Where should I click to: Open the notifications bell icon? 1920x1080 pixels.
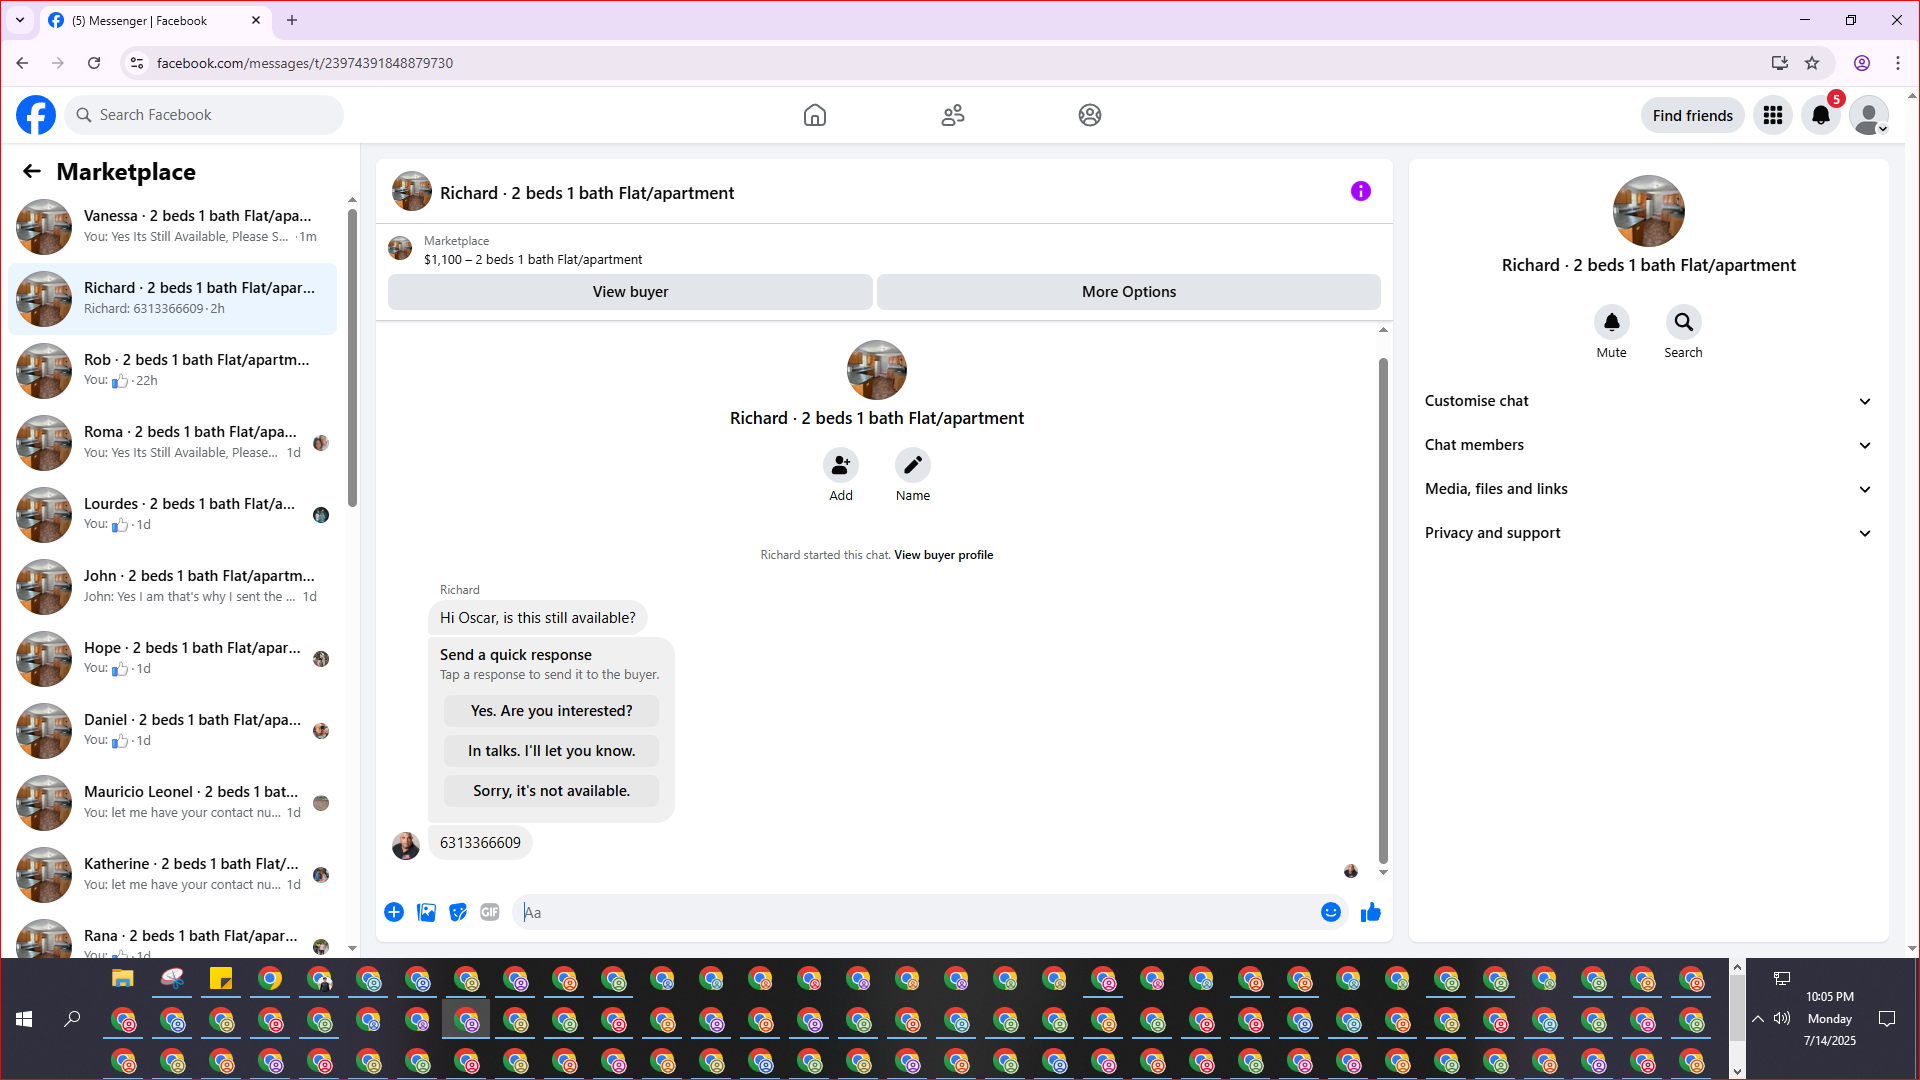coord(1820,115)
